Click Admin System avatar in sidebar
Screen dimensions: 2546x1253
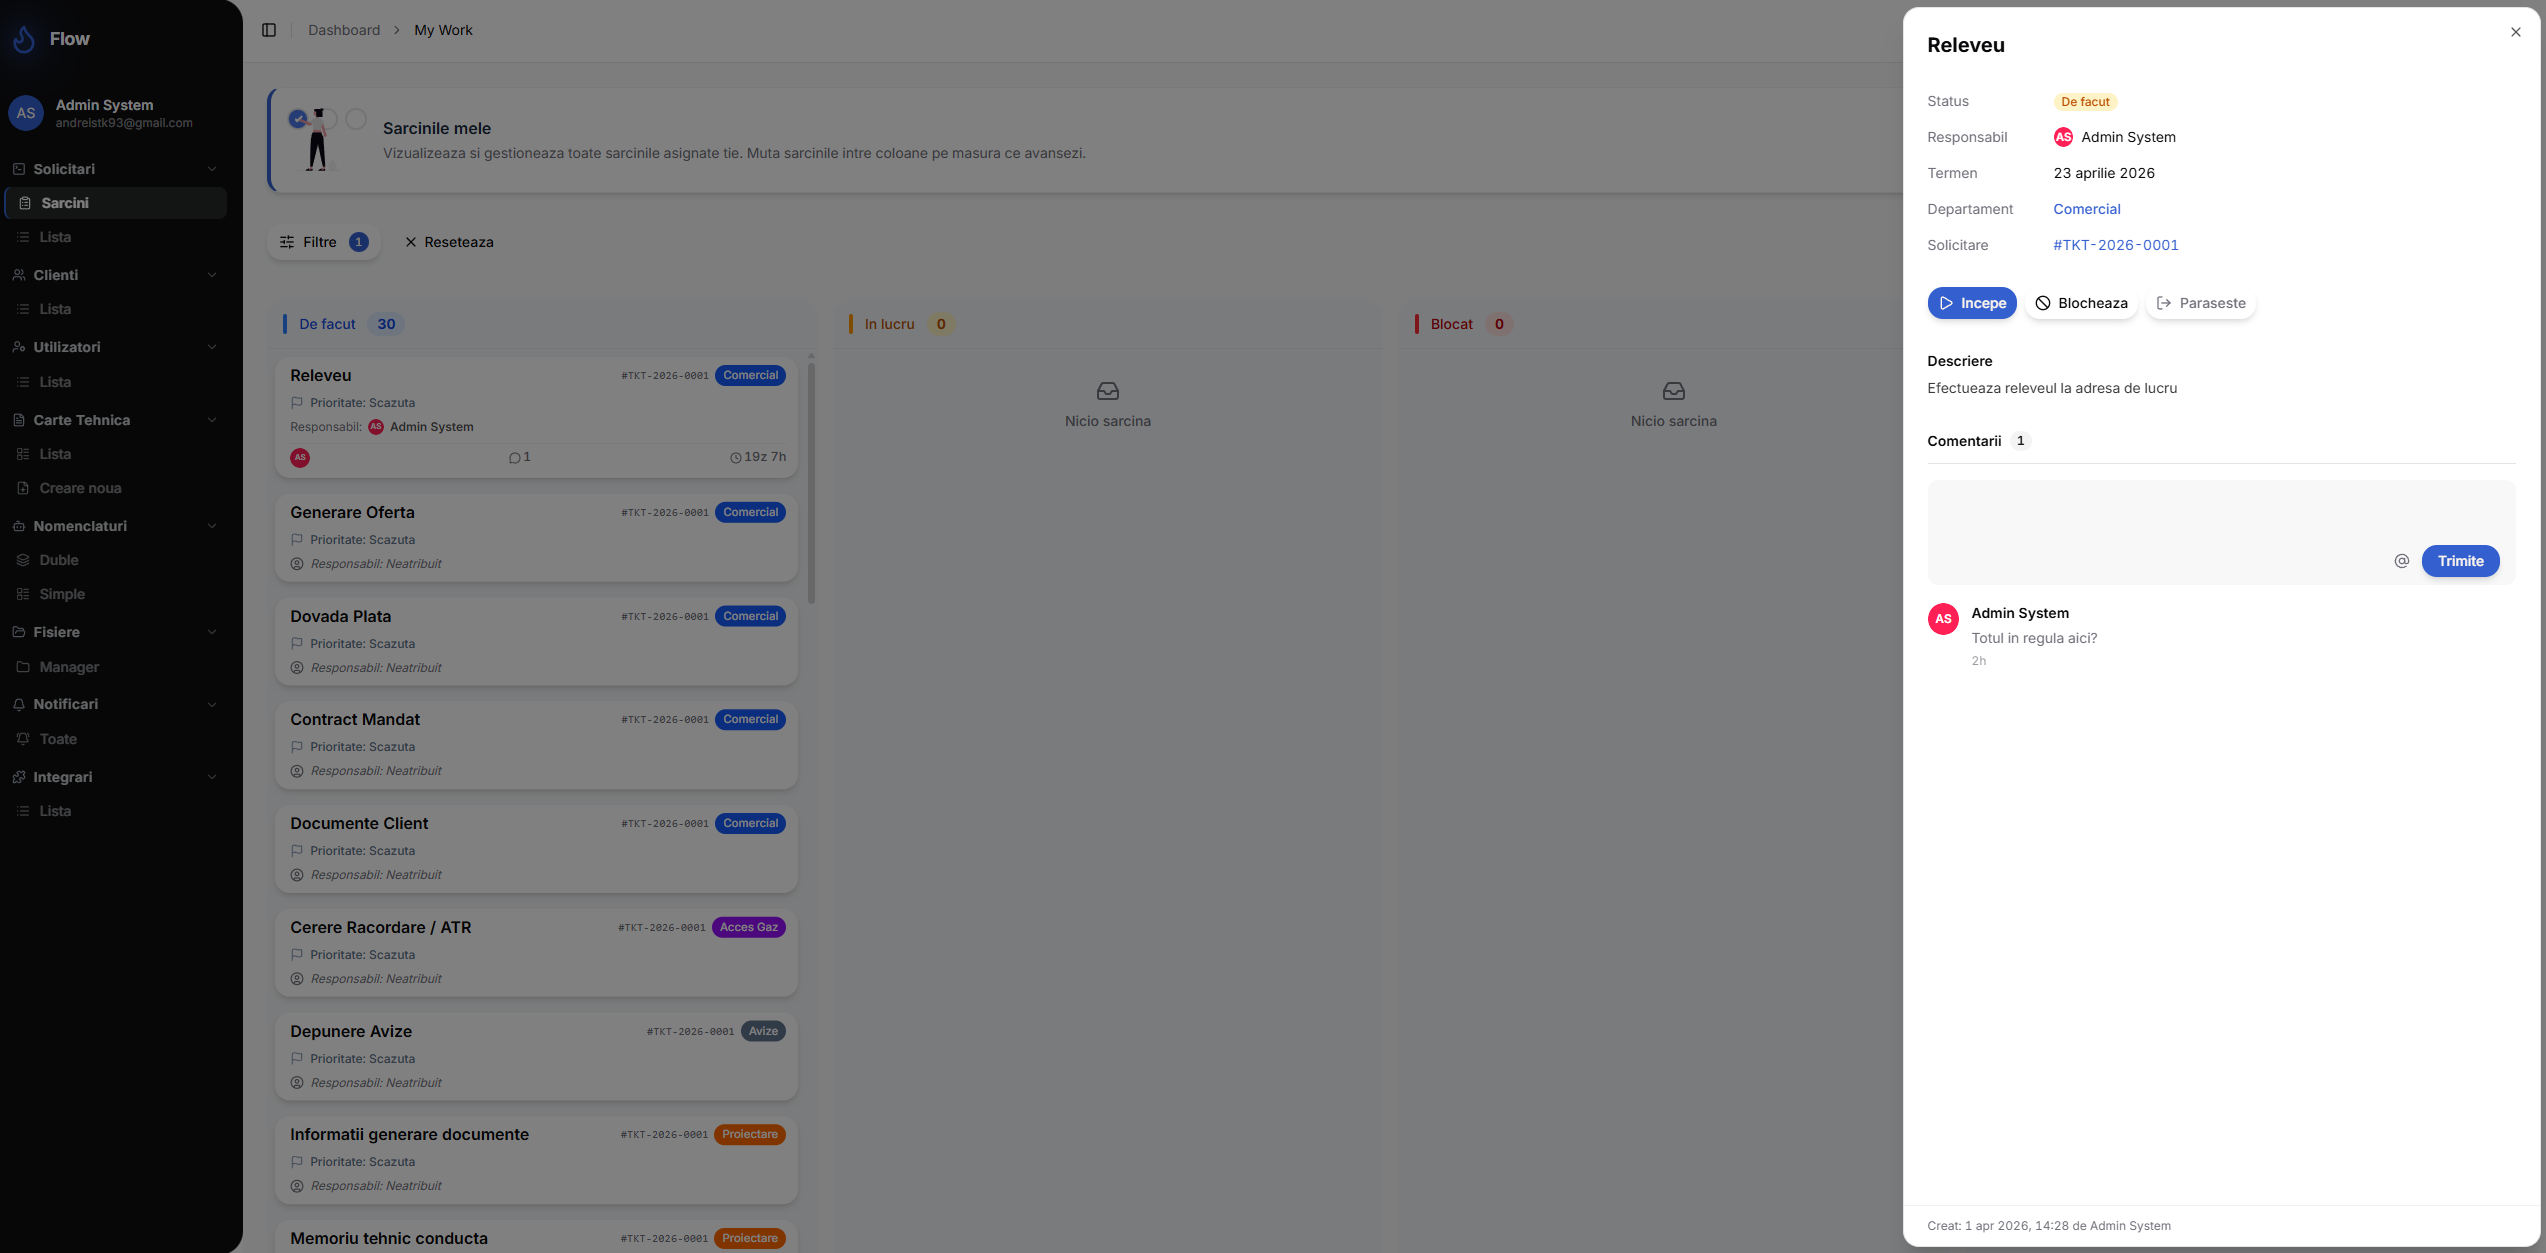coord(26,113)
